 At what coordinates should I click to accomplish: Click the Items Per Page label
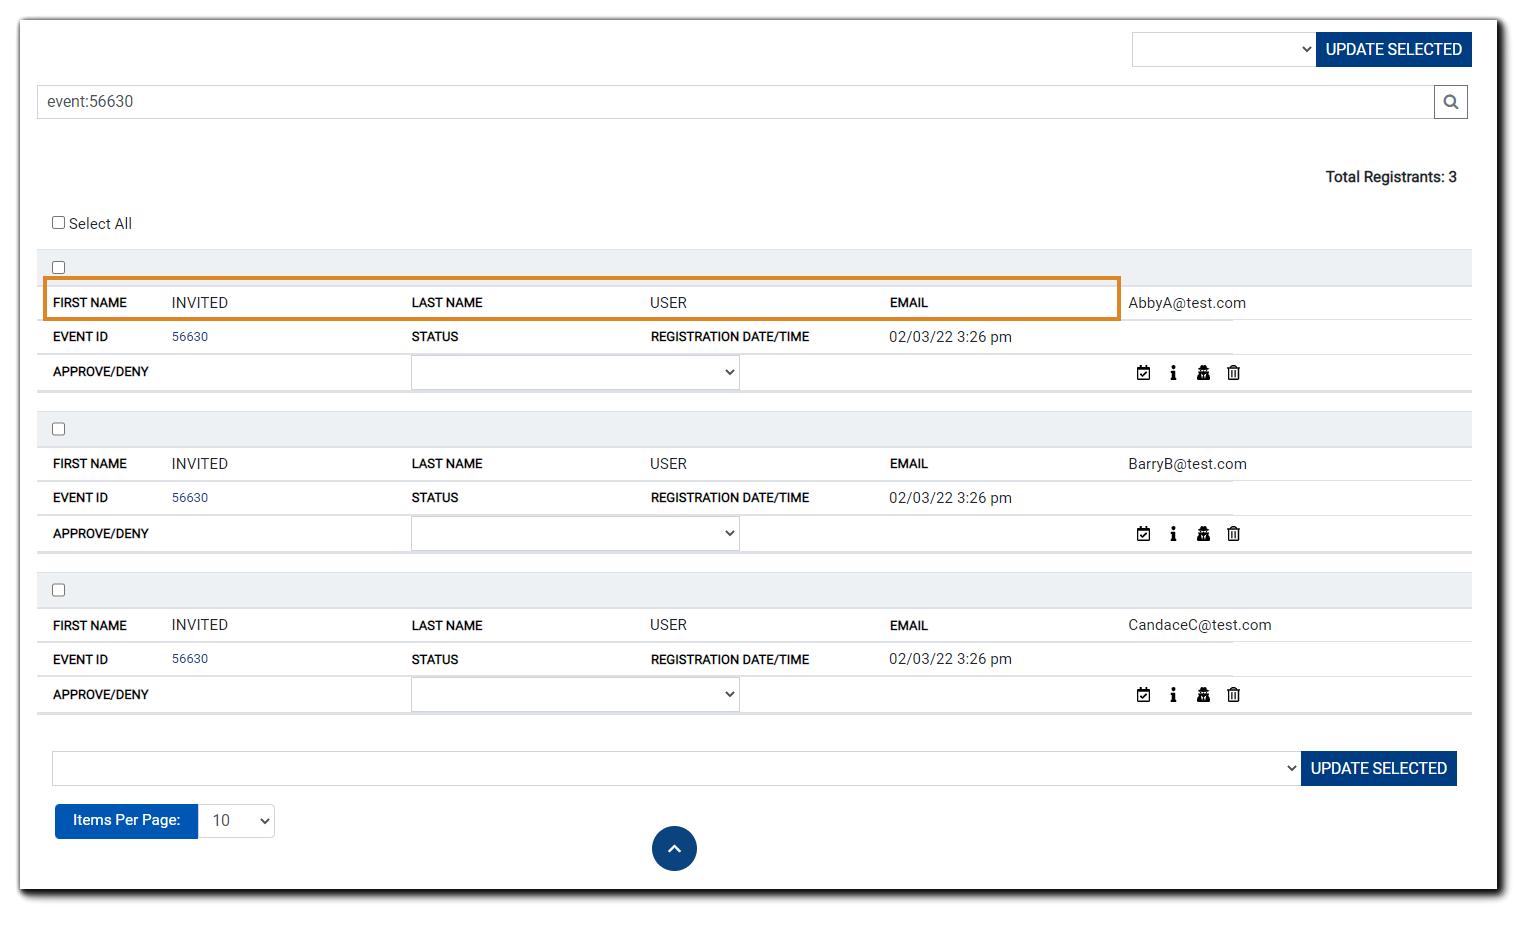click(x=126, y=821)
